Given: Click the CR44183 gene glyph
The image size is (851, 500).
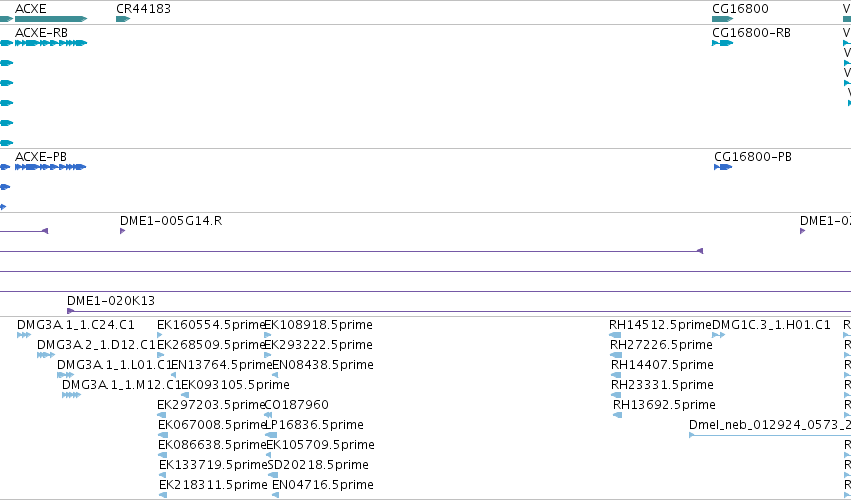Looking at the screenshot, I should click(123, 19).
